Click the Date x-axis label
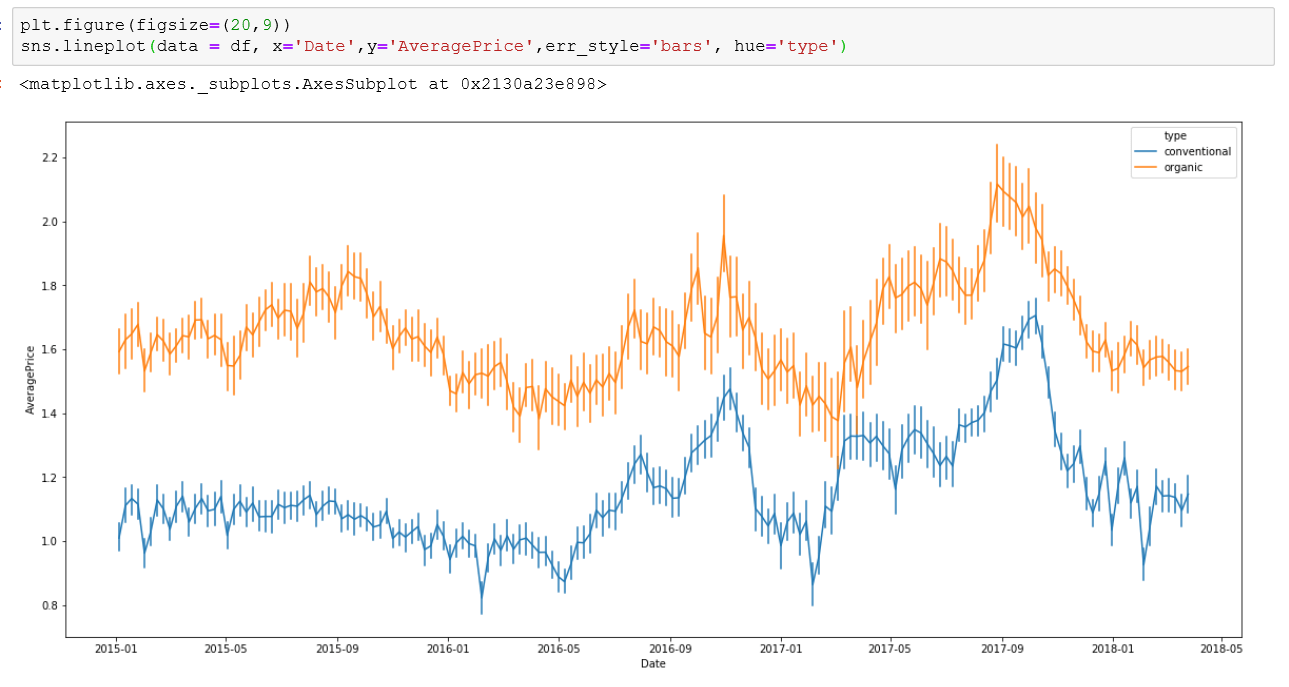This screenshot has height=687, width=1289. pos(653,663)
